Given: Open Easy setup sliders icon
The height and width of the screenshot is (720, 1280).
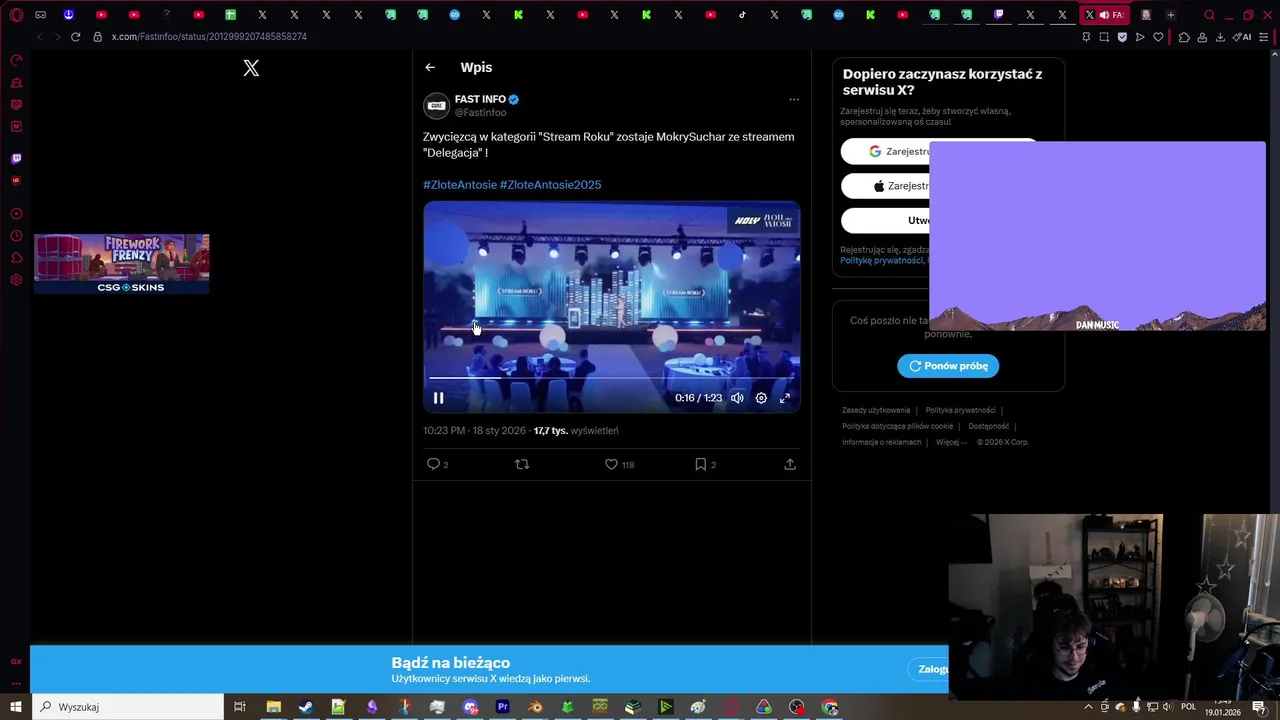Looking at the screenshot, I should pyautogui.click(x=1264, y=37).
